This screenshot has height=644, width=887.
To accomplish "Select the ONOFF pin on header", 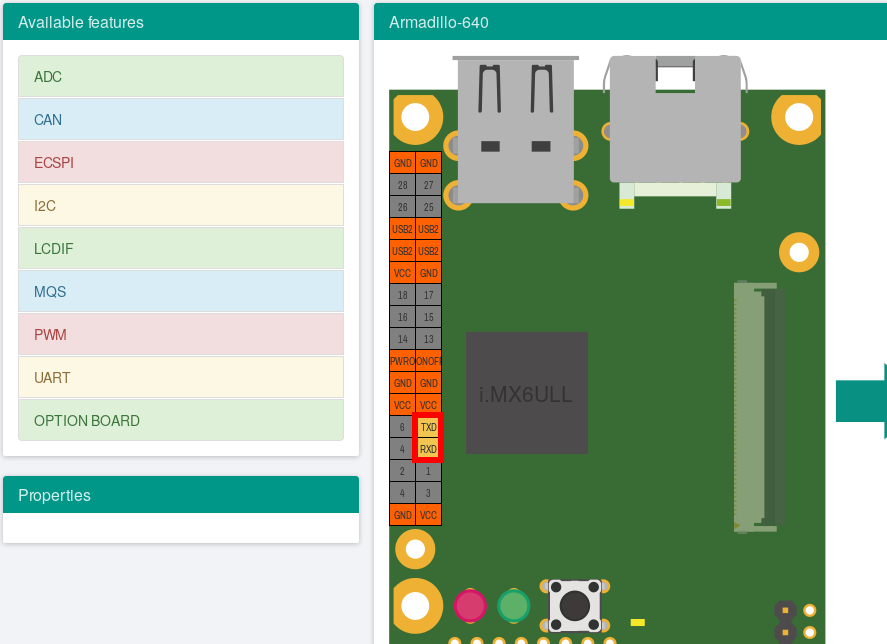I will pyautogui.click(x=428, y=361).
